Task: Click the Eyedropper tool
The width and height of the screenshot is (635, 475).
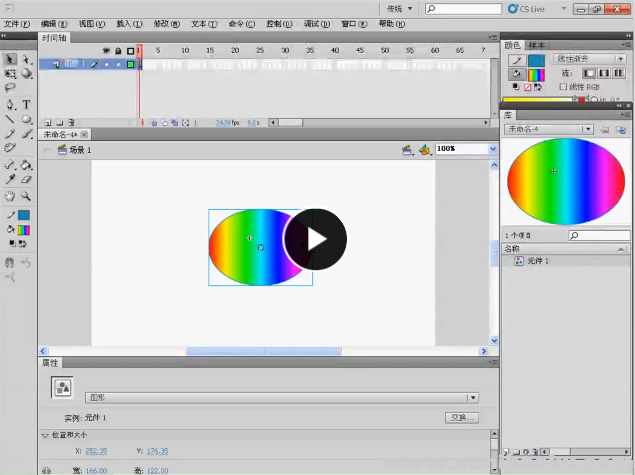Action: pyautogui.click(x=10, y=179)
